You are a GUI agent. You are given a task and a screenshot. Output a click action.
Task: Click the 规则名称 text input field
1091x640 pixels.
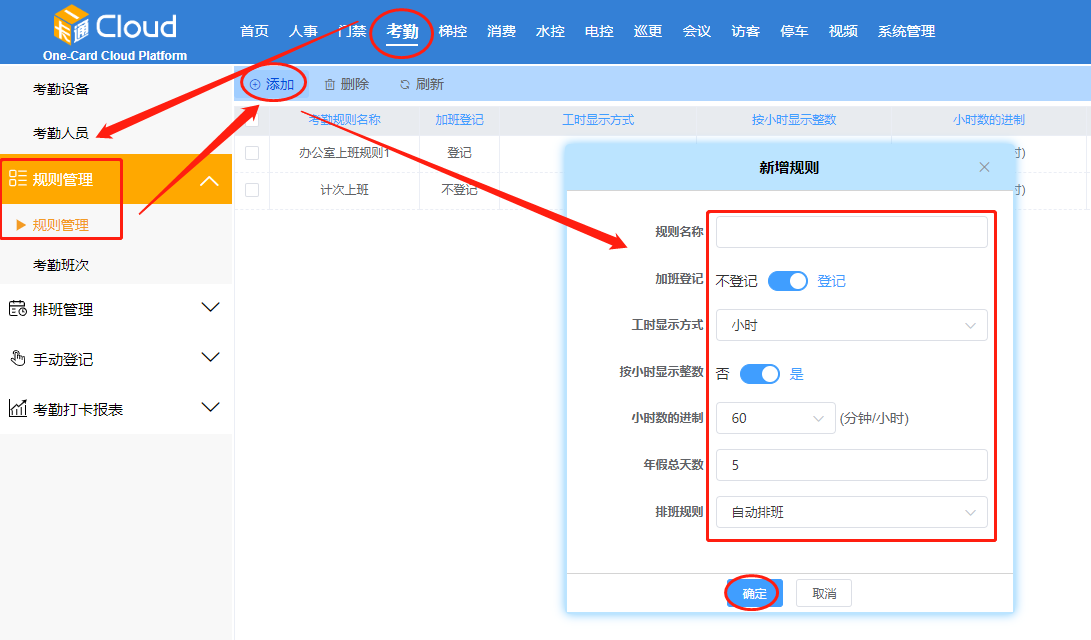tap(851, 232)
